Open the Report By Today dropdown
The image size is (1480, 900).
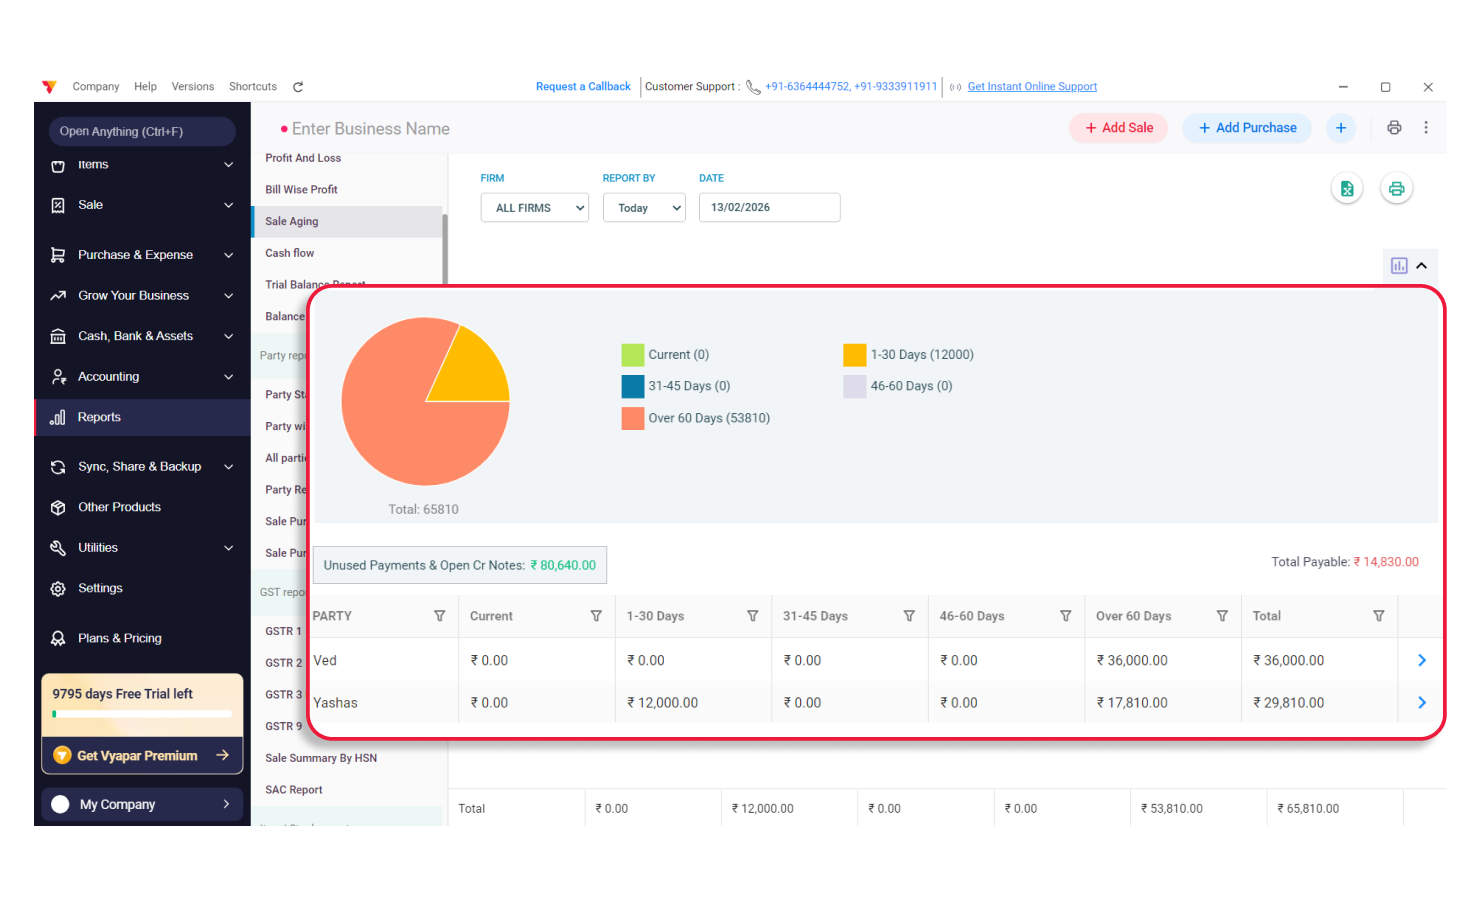coord(644,208)
